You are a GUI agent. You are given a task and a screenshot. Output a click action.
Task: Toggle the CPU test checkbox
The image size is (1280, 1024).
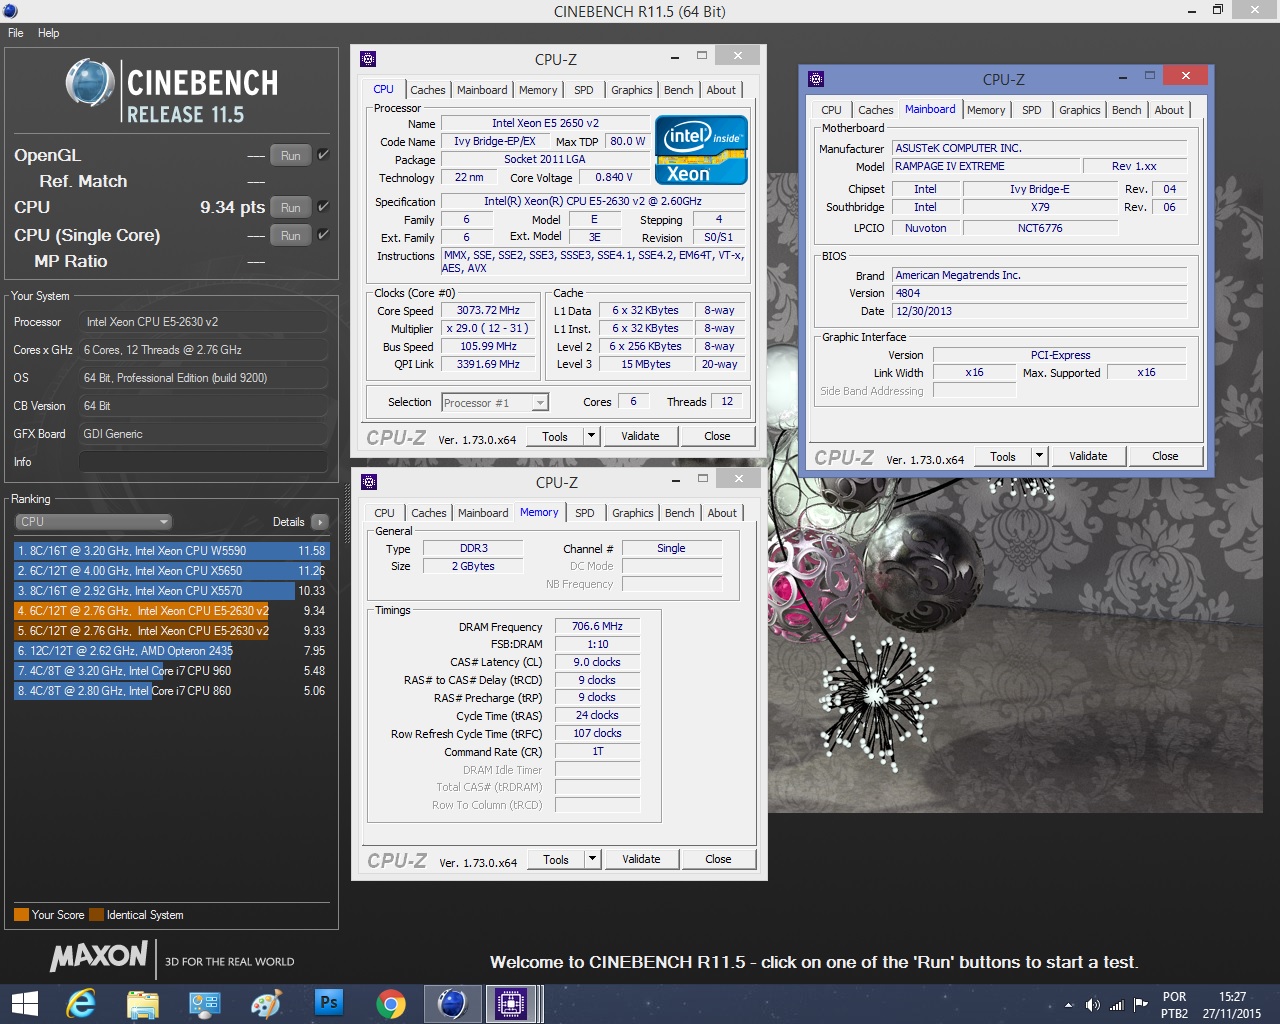[x=323, y=207]
